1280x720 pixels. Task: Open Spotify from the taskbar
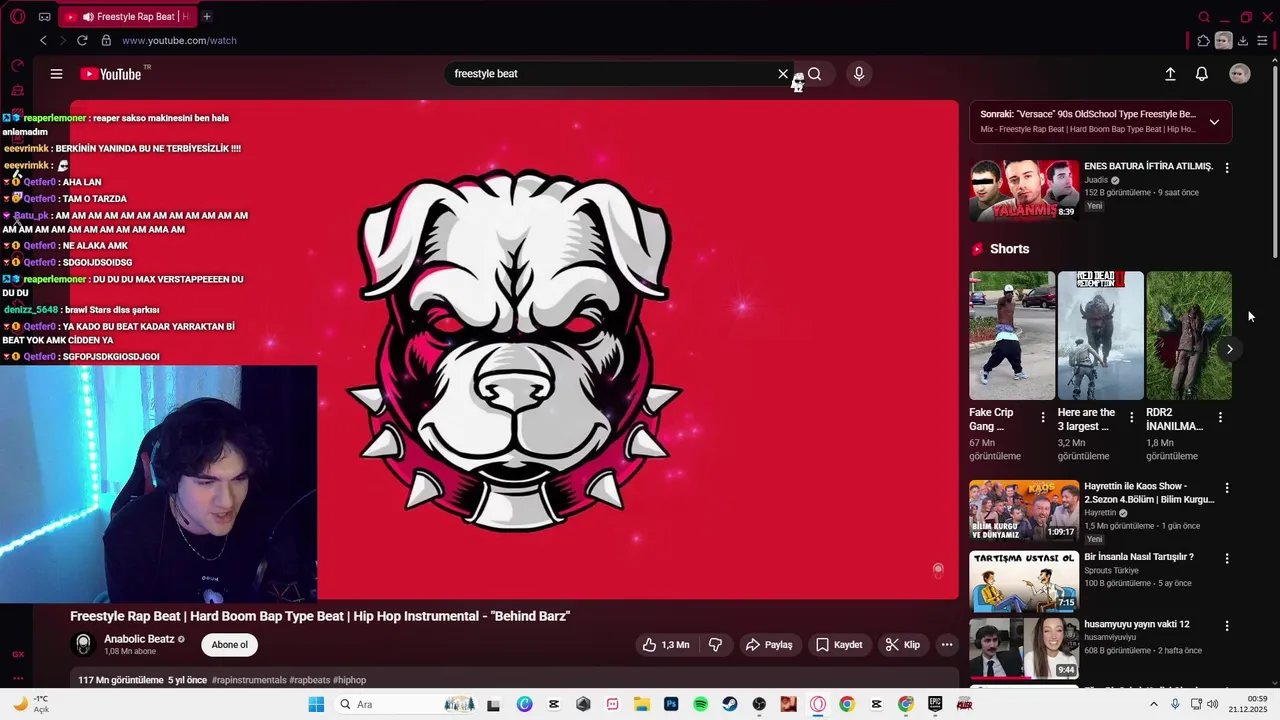click(700, 705)
